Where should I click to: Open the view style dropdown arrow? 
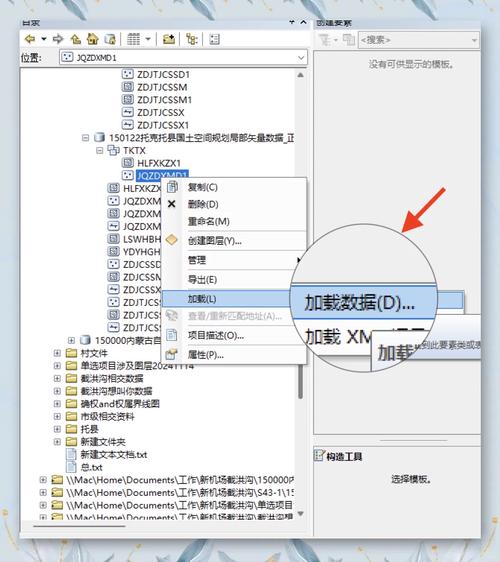[148, 39]
